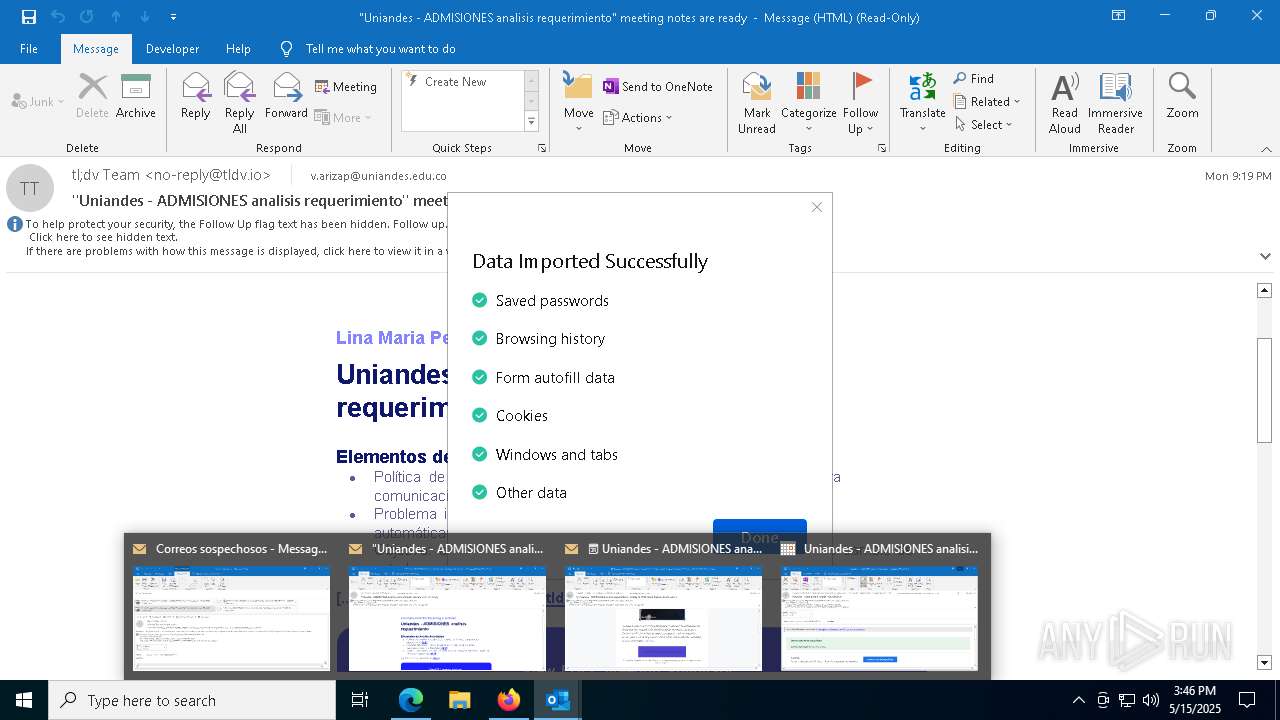Open the Select dropdown
Viewport: 1280px width, 720px height.
[984, 124]
